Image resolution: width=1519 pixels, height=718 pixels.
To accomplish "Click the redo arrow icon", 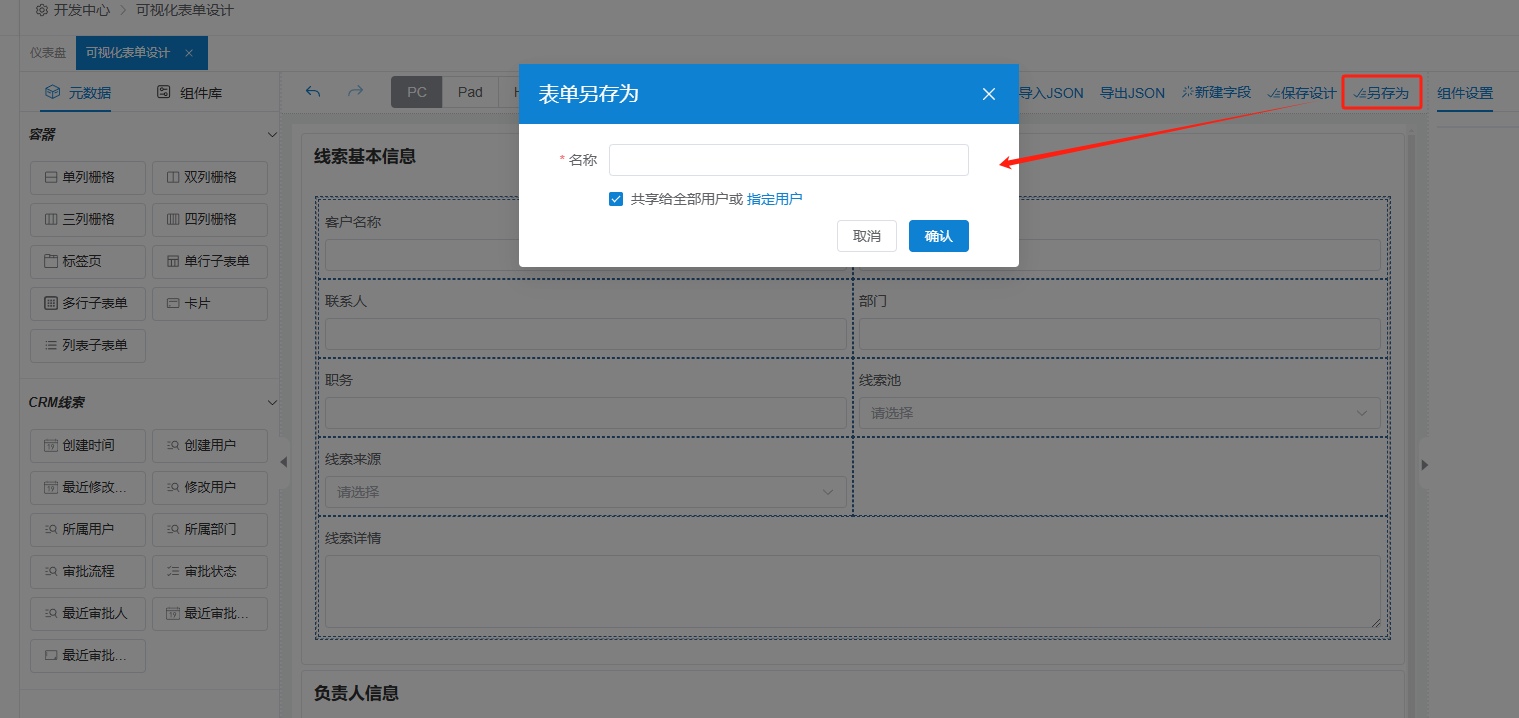I will pyautogui.click(x=355, y=92).
